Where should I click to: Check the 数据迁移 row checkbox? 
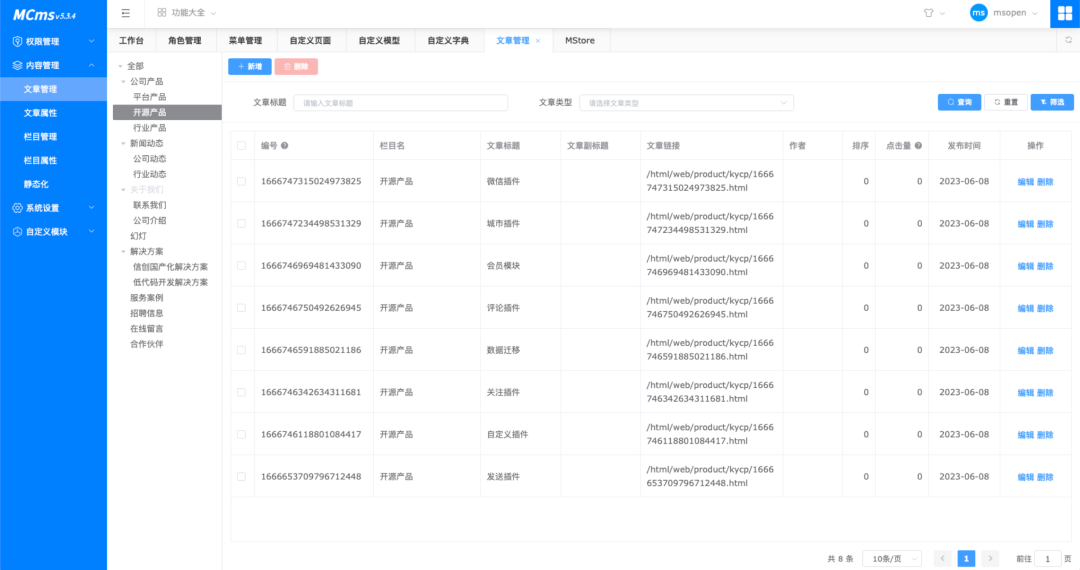[241, 350]
